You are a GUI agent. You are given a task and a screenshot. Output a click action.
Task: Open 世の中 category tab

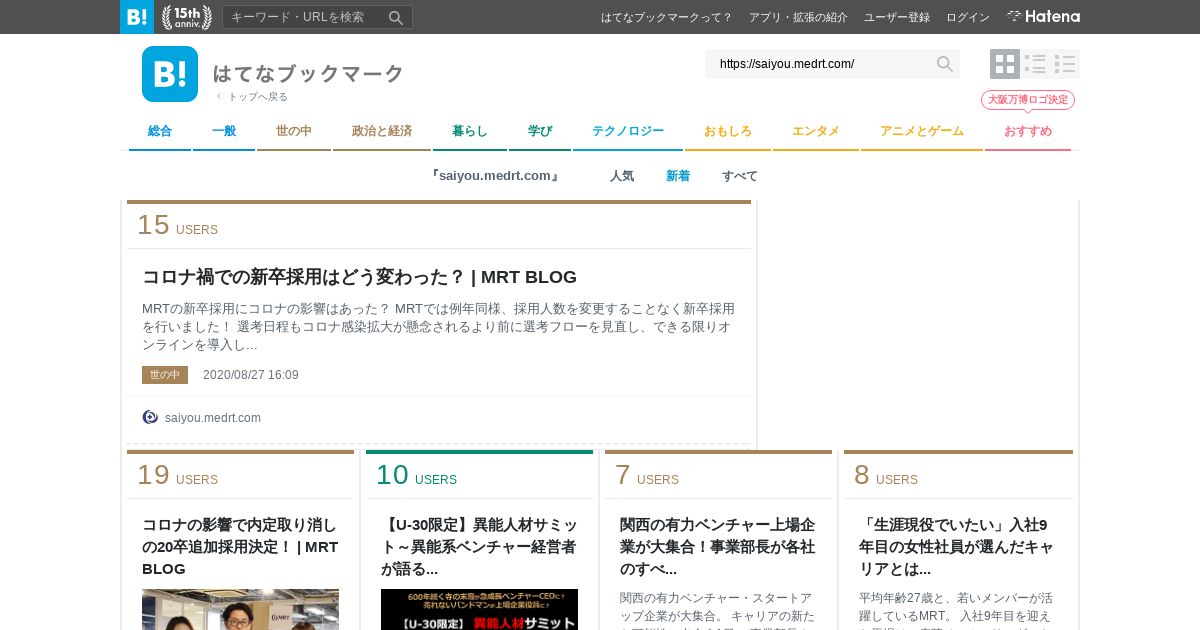(294, 131)
